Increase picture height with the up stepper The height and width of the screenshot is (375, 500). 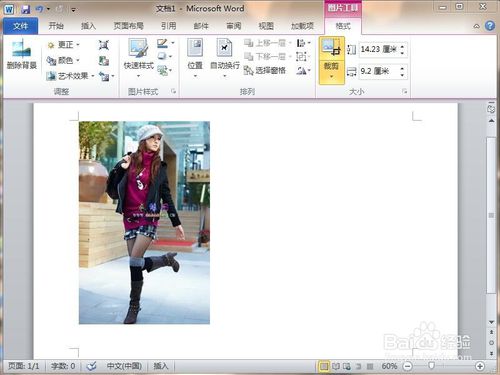[x=403, y=46]
